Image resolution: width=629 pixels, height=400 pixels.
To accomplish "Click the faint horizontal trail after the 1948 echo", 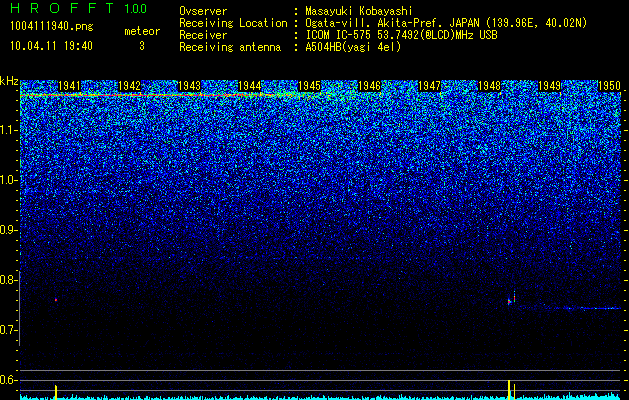I will [x=569, y=308].
